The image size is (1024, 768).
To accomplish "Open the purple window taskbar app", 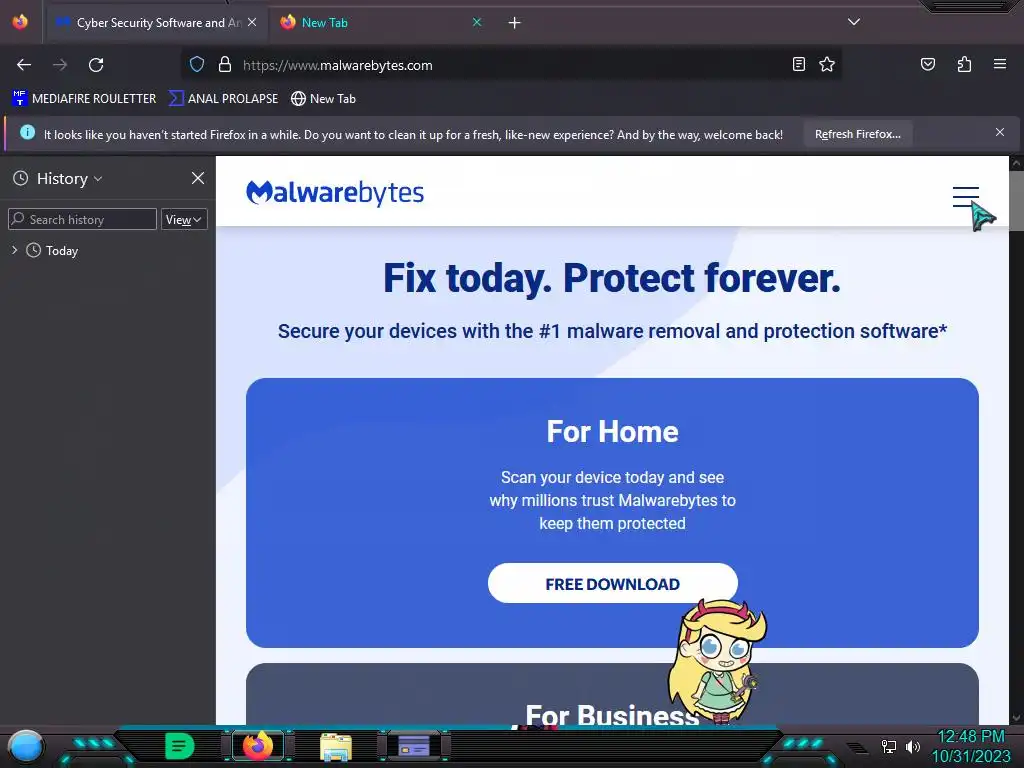I will tap(413, 746).
